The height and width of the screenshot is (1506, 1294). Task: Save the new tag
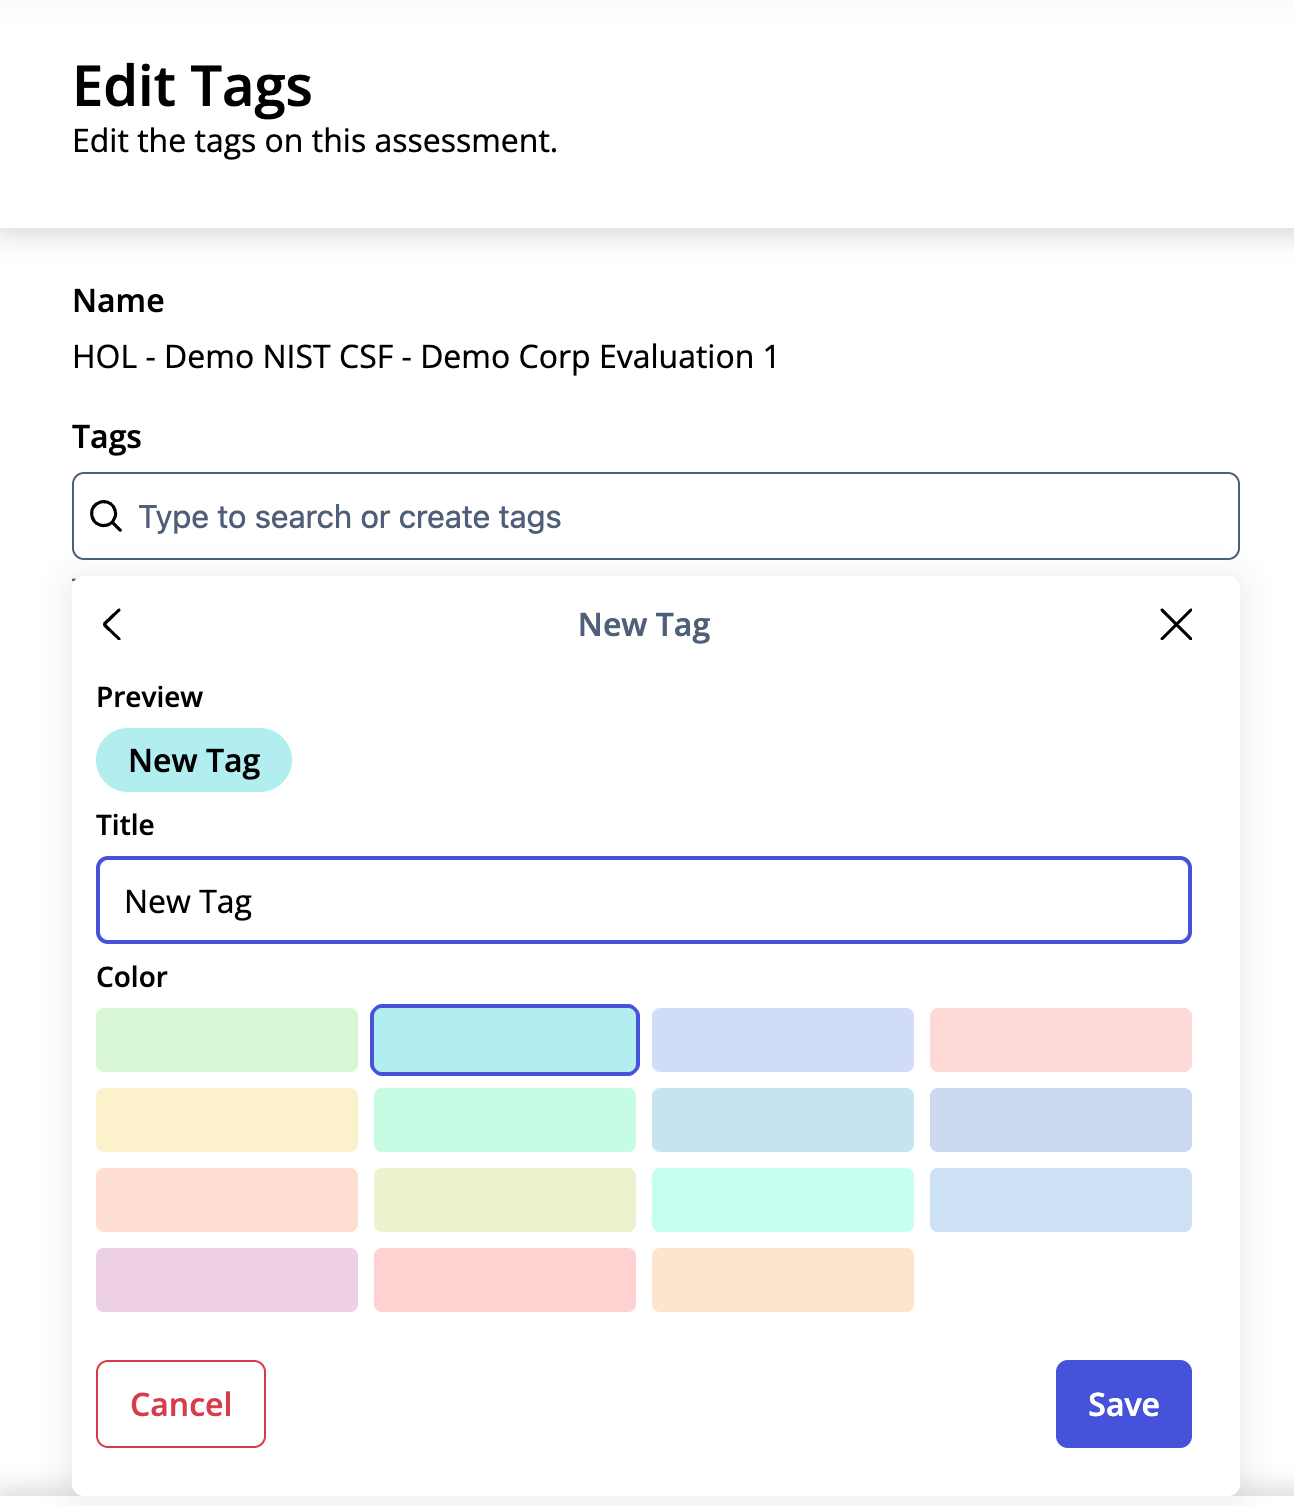point(1124,1404)
